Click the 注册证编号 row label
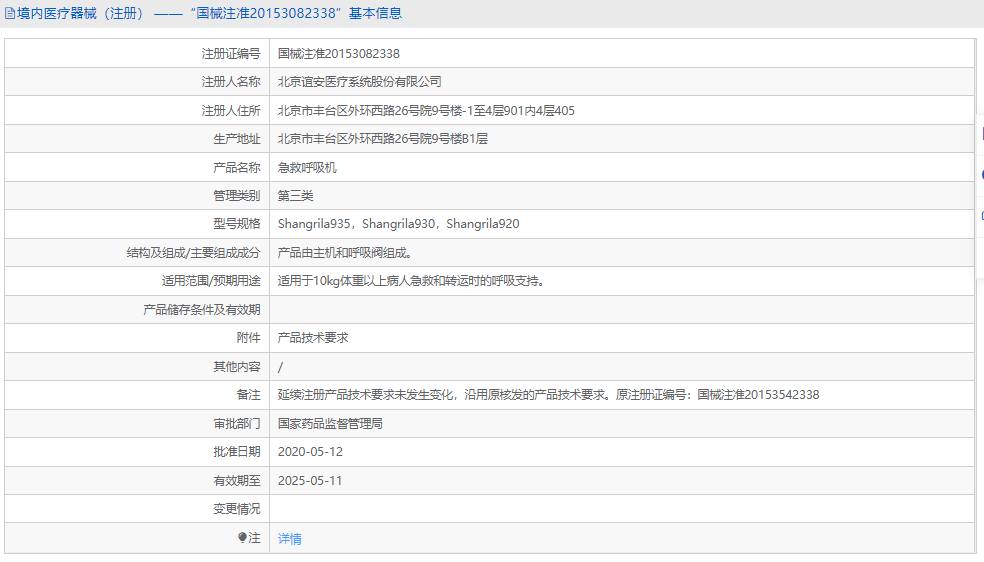Screen dimensions: 984x562 click(x=231, y=54)
